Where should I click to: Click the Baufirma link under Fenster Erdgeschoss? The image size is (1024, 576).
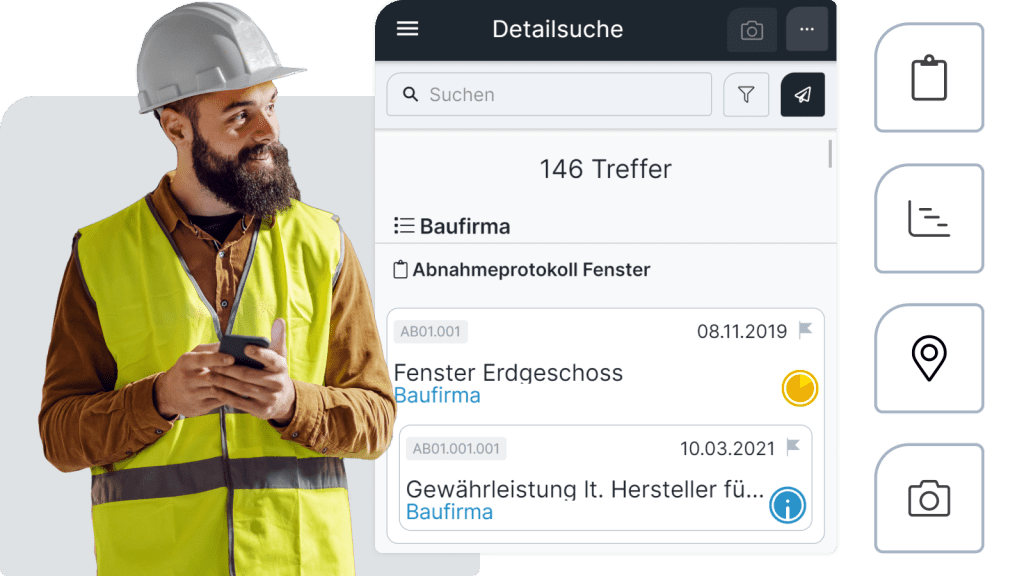pyautogui.click(x=437, y=396)
